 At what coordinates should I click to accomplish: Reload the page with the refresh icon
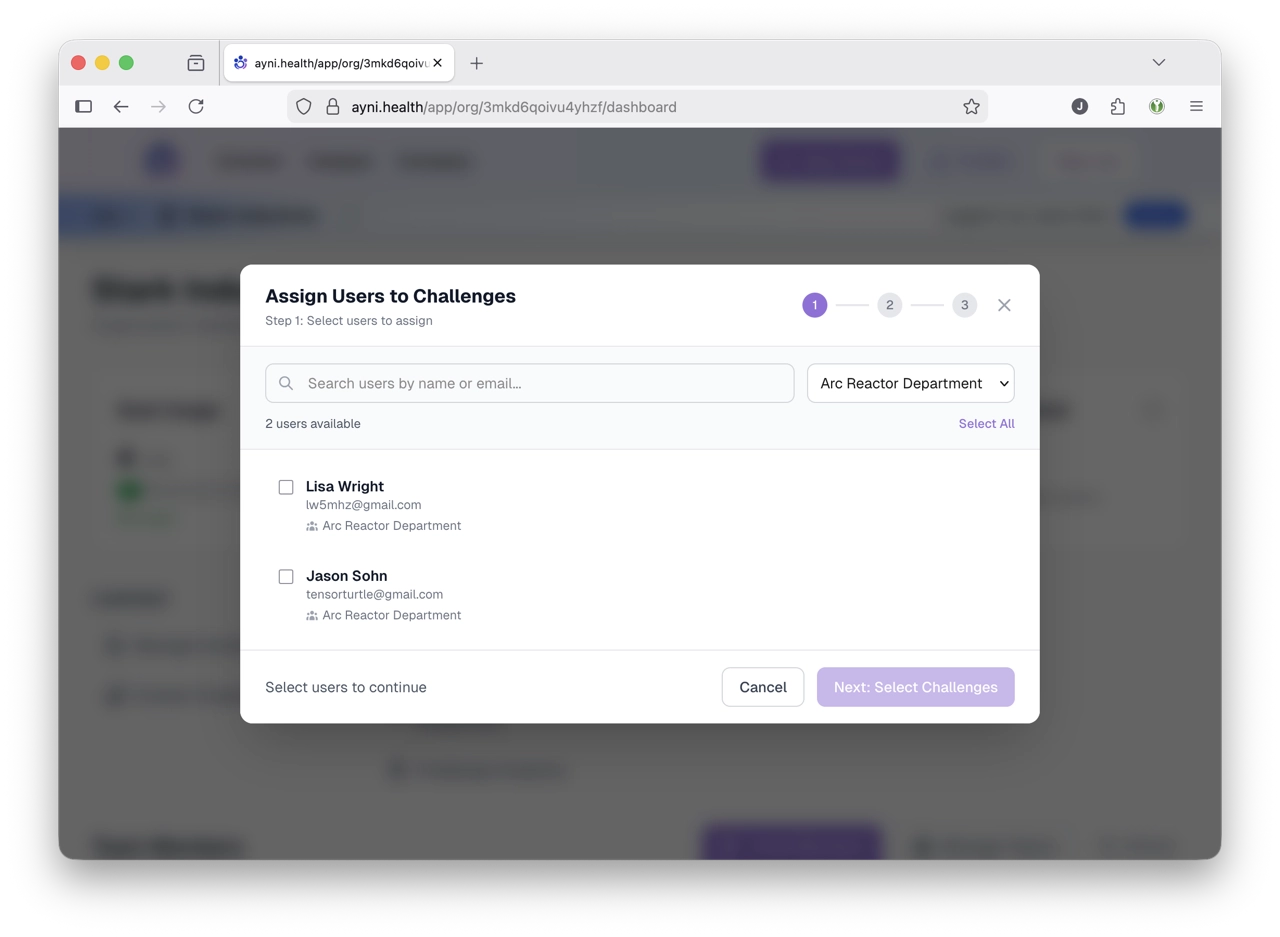pyautogui.click(x=196, y=106)
